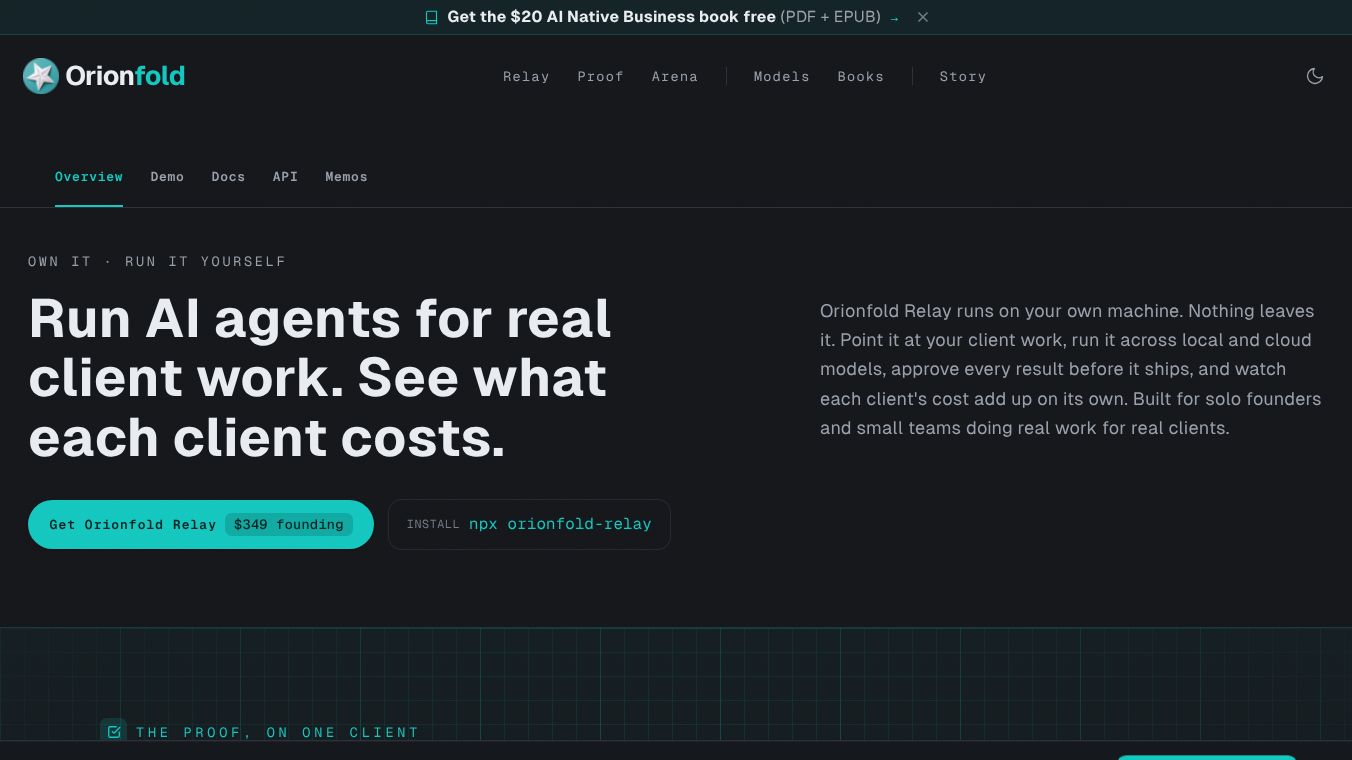Viewport: 1352px width, 760px height.
Task: Open Models in the top navigation
Action: point(782,76)
